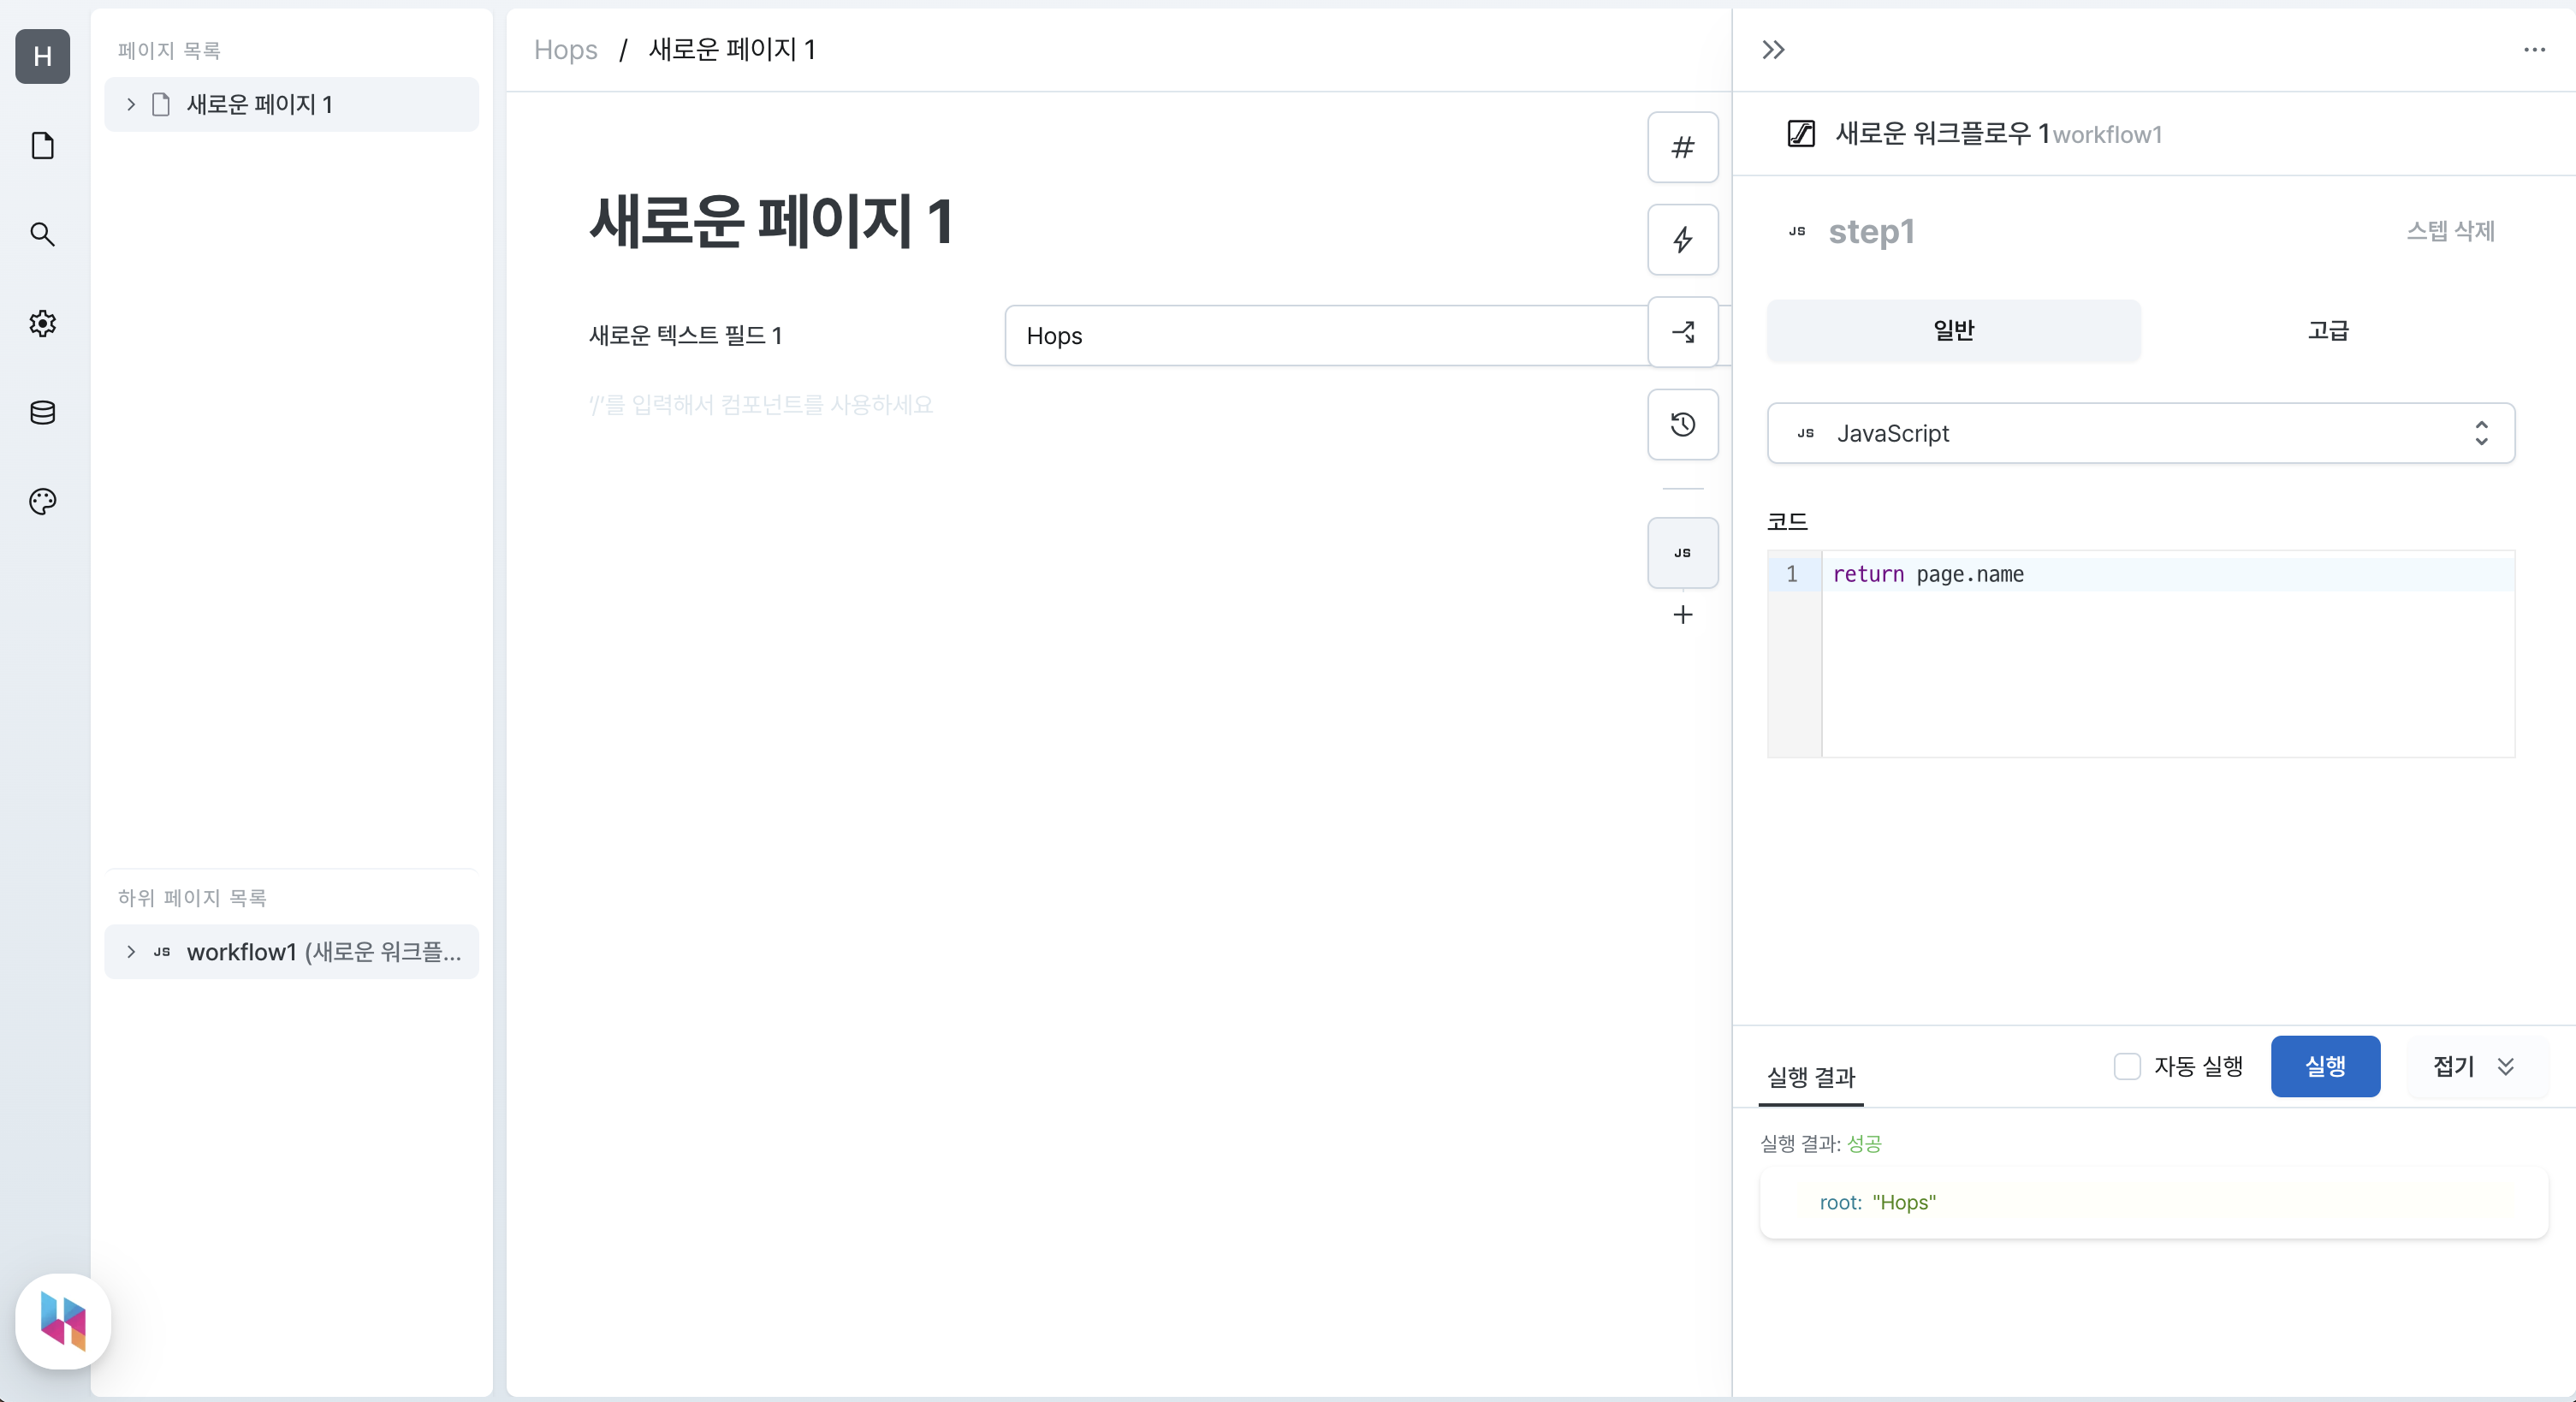Click code editor line return page.name
Image resolution: width=2576 pixels, height=1402 pixels.
[x=2168, y=574]
